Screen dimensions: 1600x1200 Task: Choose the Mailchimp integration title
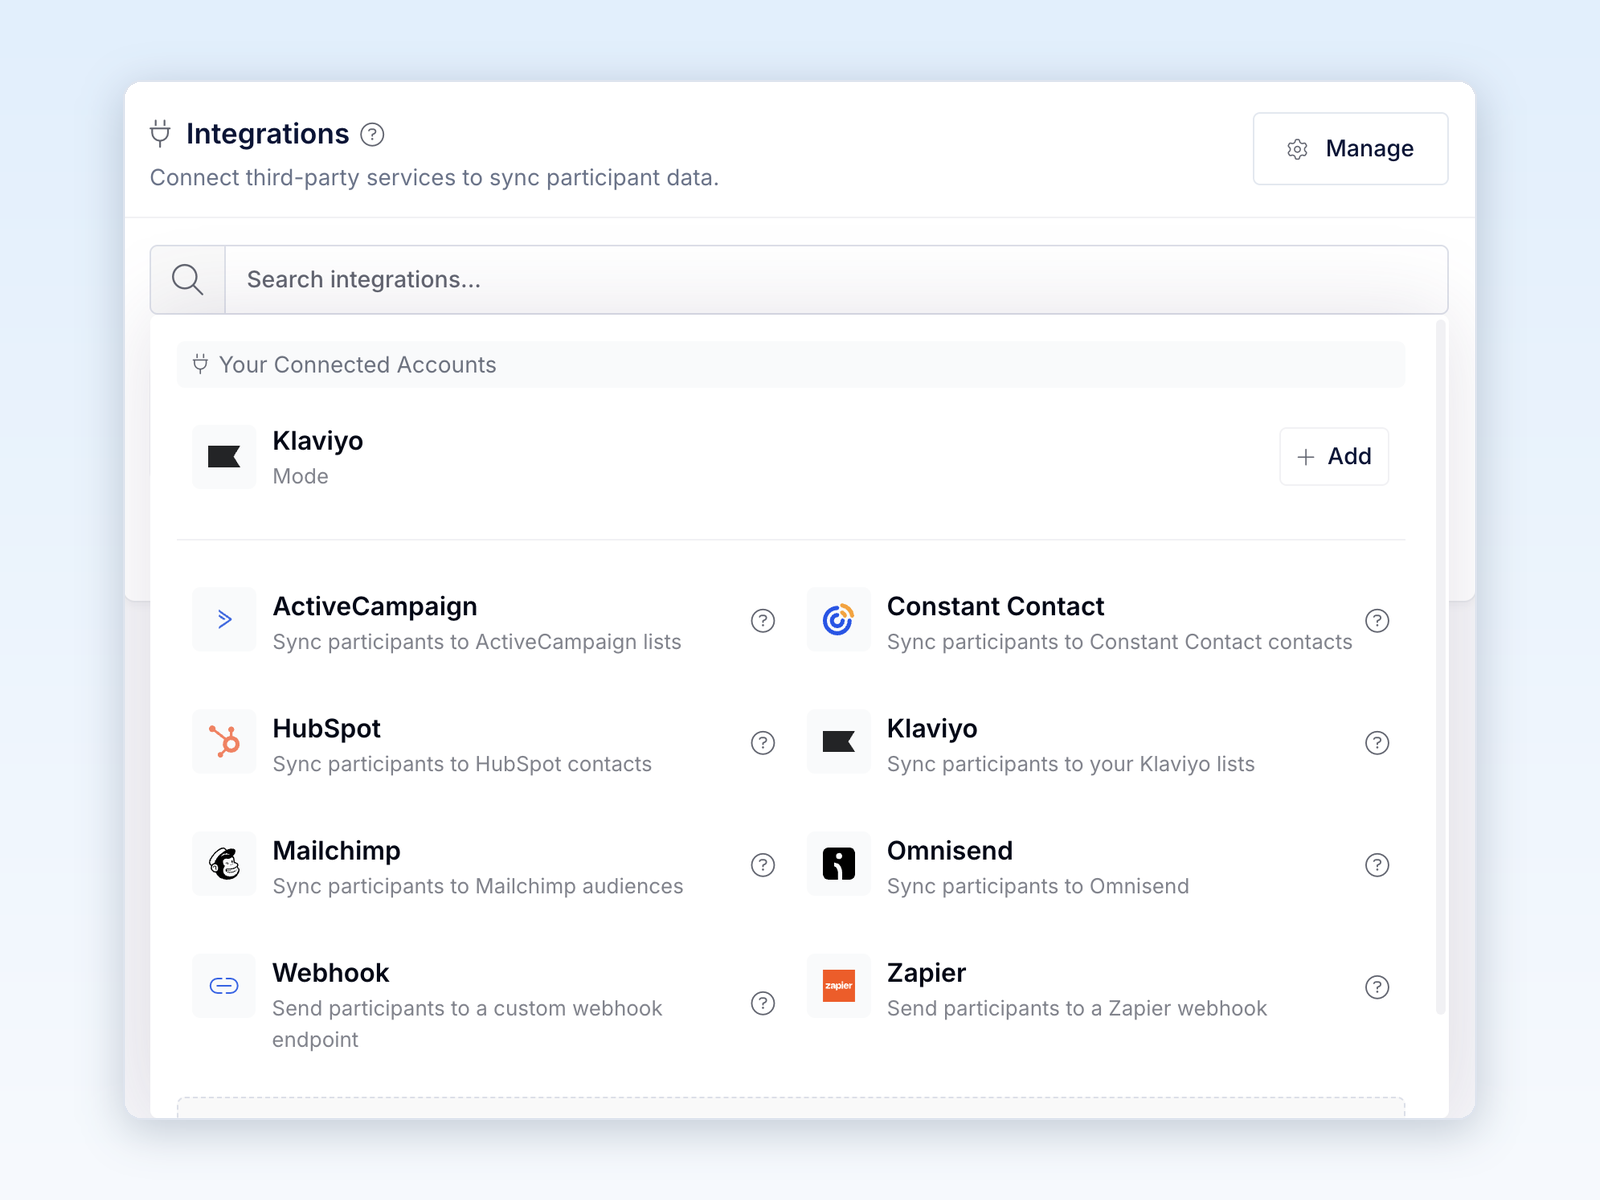tap(336, 851)
